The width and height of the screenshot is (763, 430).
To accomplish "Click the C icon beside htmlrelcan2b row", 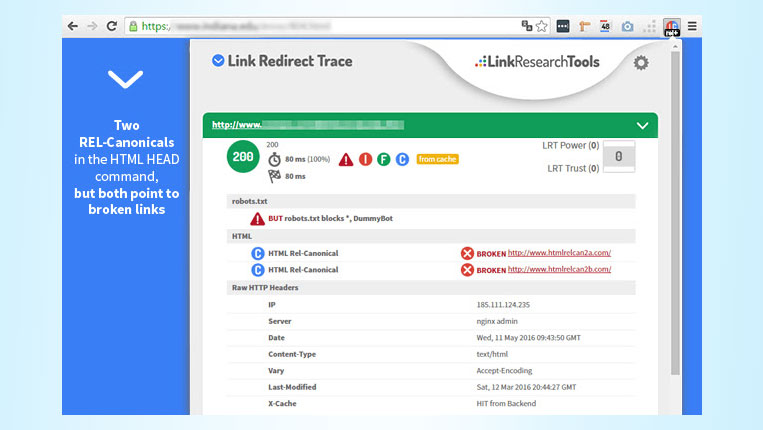I will 257,270.
